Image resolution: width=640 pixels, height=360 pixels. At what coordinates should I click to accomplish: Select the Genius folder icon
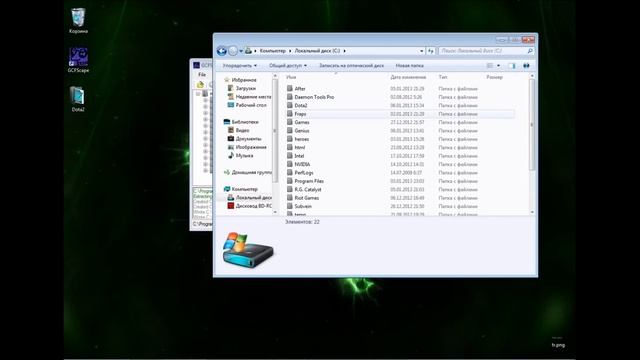(290, 131)
